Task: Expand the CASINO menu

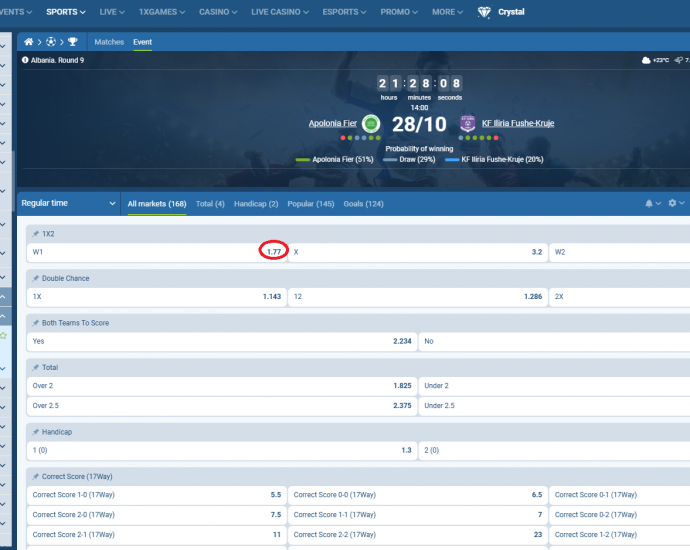Action: (x=218, y=12)
